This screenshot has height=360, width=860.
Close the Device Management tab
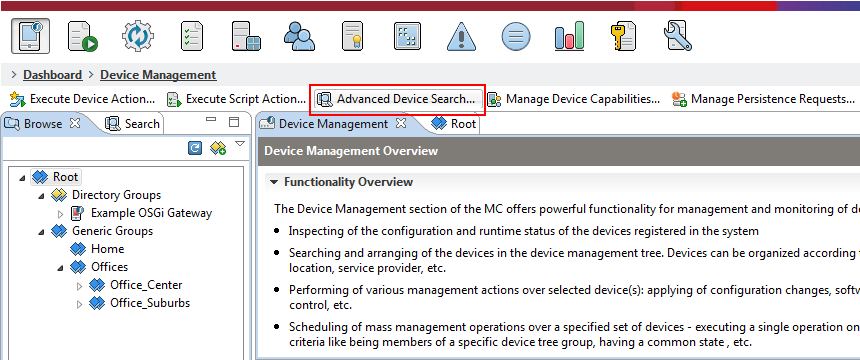(401, 123)
